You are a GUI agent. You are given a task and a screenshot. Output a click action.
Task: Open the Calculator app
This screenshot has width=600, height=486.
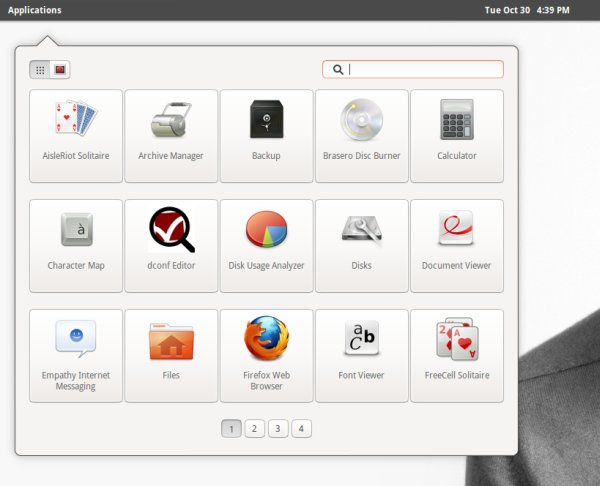tap(457, 136)
